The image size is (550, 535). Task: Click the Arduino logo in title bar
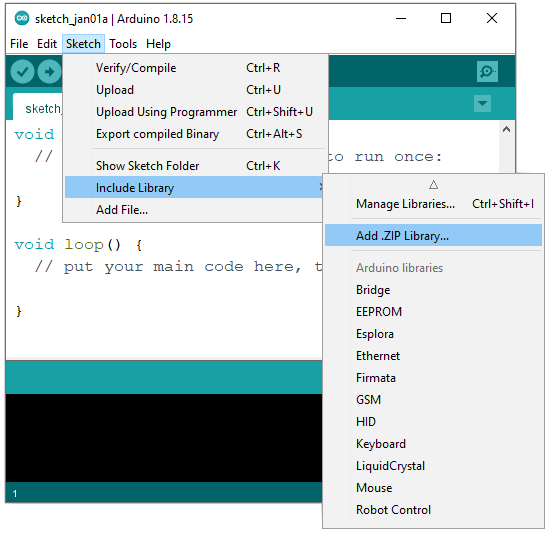point(22,18)
